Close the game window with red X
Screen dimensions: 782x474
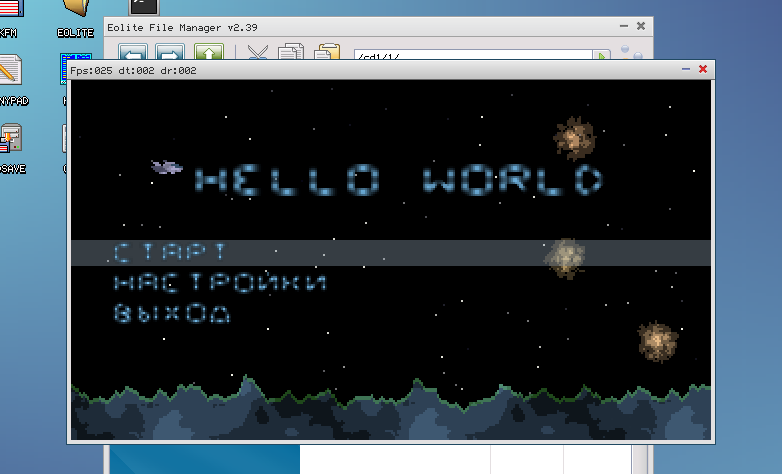[x=703, y=69]
